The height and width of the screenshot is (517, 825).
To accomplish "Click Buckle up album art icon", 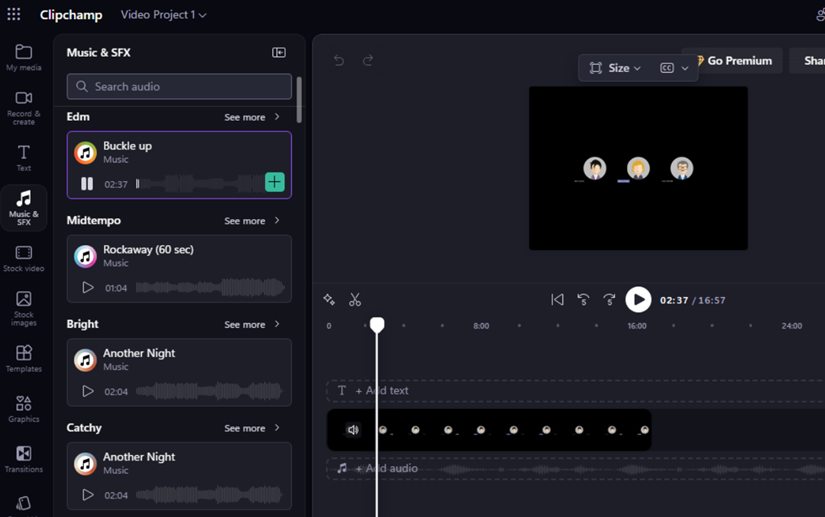I will click(x=85, y=153).
